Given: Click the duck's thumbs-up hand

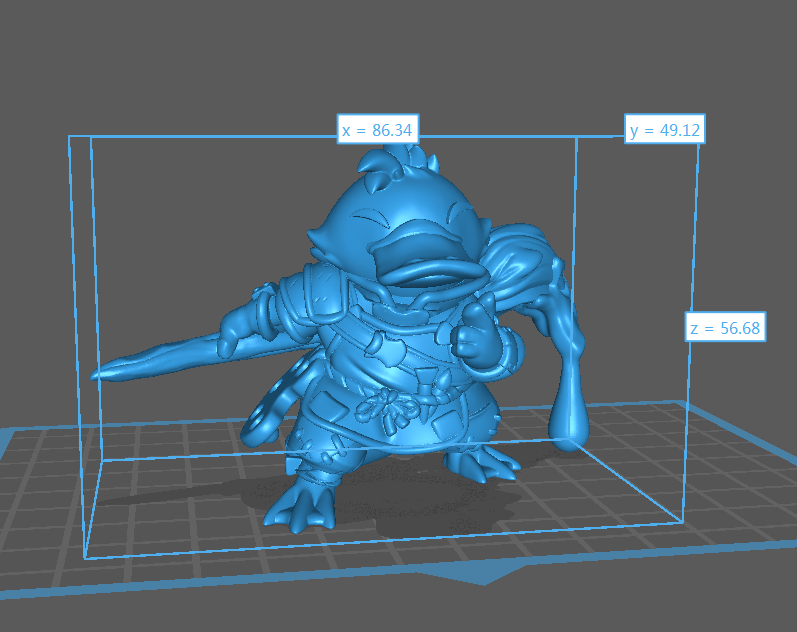Looking at the screenshot, I should [477, 335].
